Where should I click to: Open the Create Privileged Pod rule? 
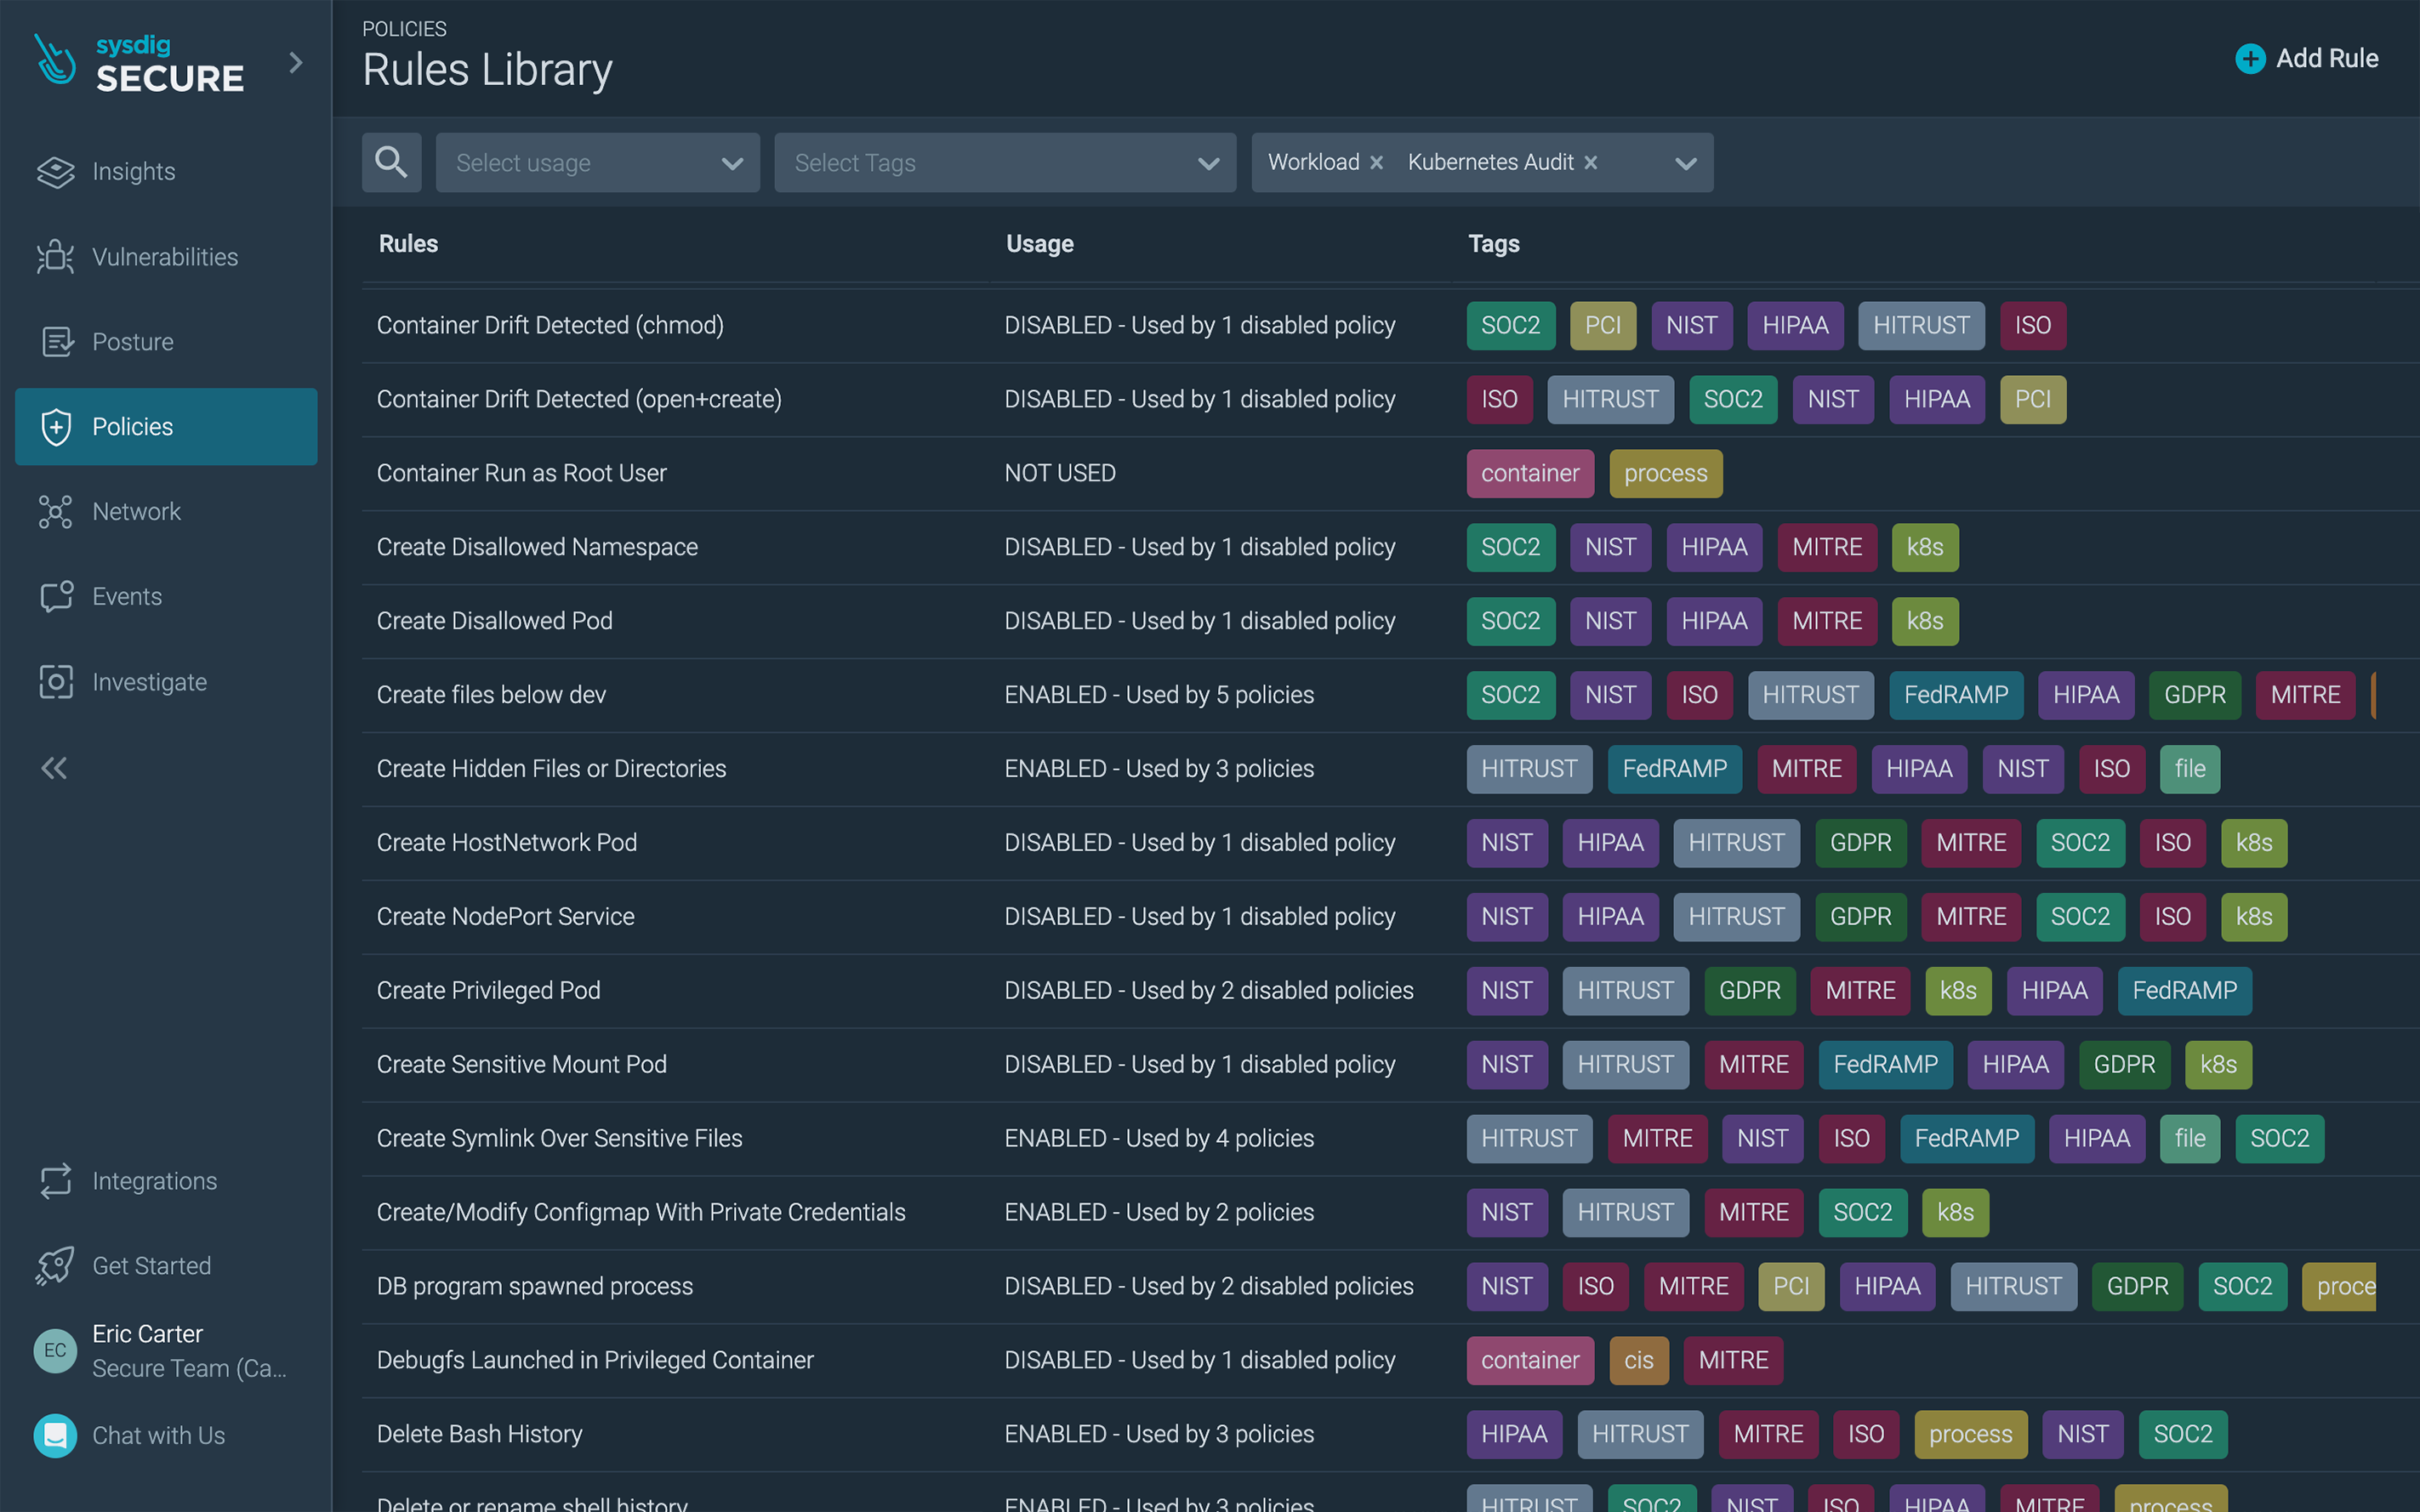tap(489, 990)
